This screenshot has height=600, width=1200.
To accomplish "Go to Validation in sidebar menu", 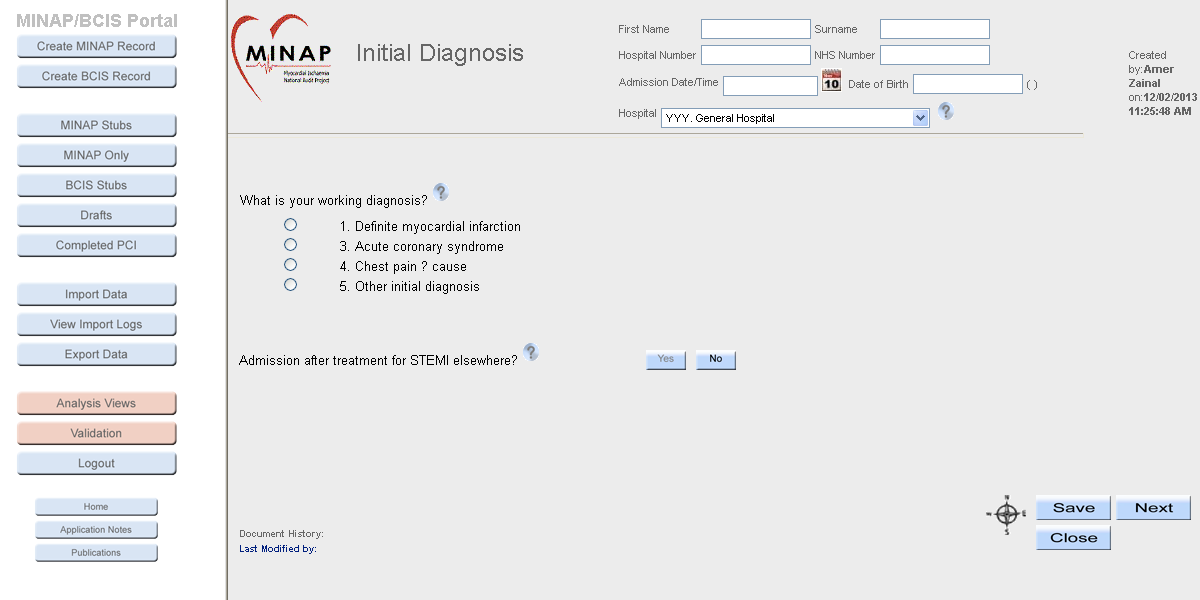I will [x=97, y=434].
